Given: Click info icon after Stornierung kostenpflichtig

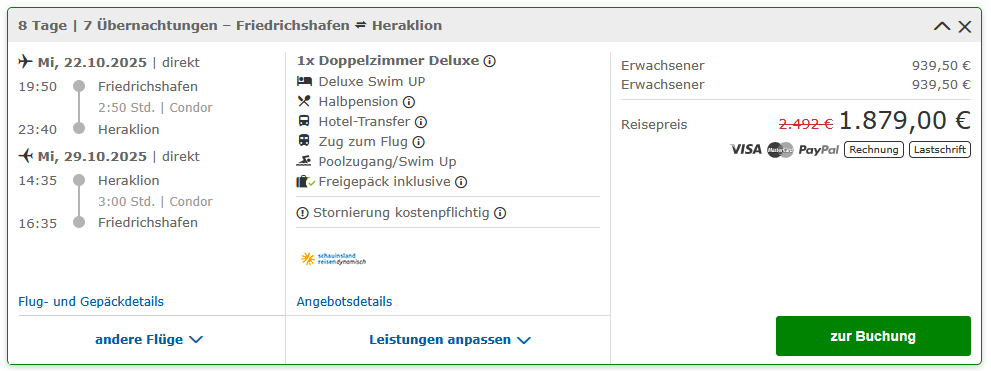Looking at the screenshot, I should [500, 213].
